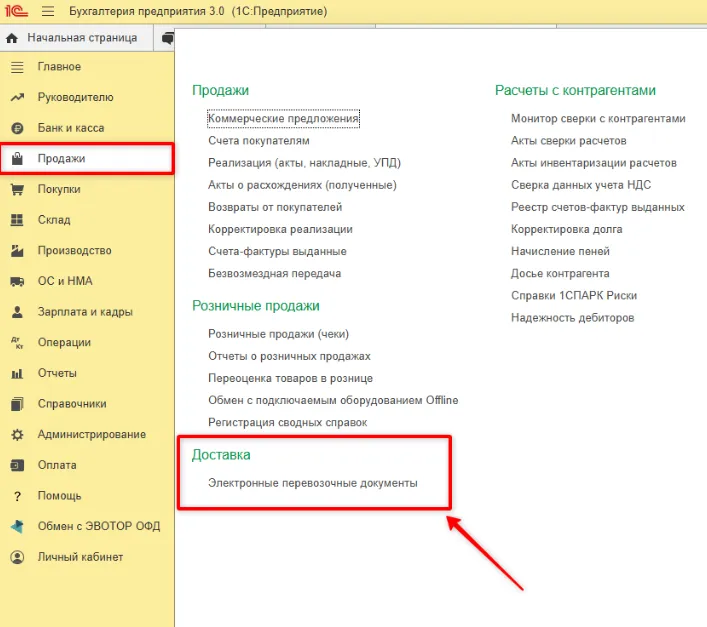Click the Зарплата и кадры person icon
This screenshot has width=707, height=627.
17,312
